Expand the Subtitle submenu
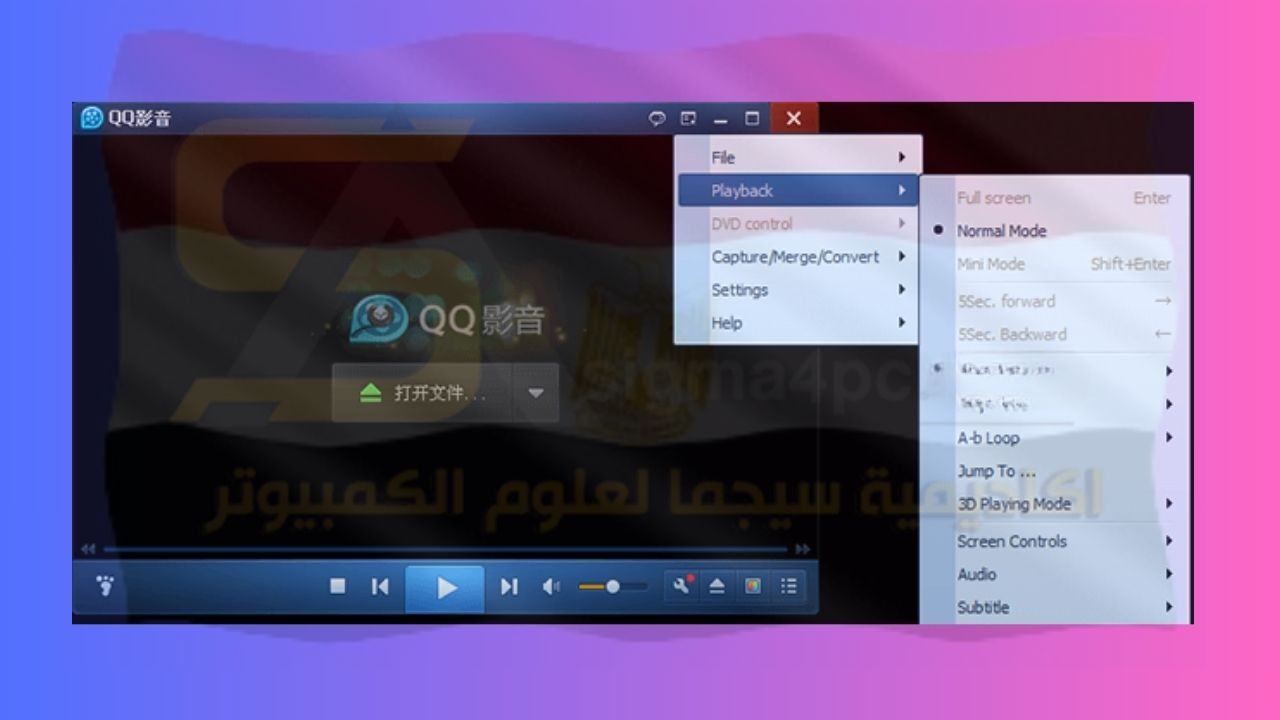This screenshot has width=1280, height=720. coord(1054,606)
